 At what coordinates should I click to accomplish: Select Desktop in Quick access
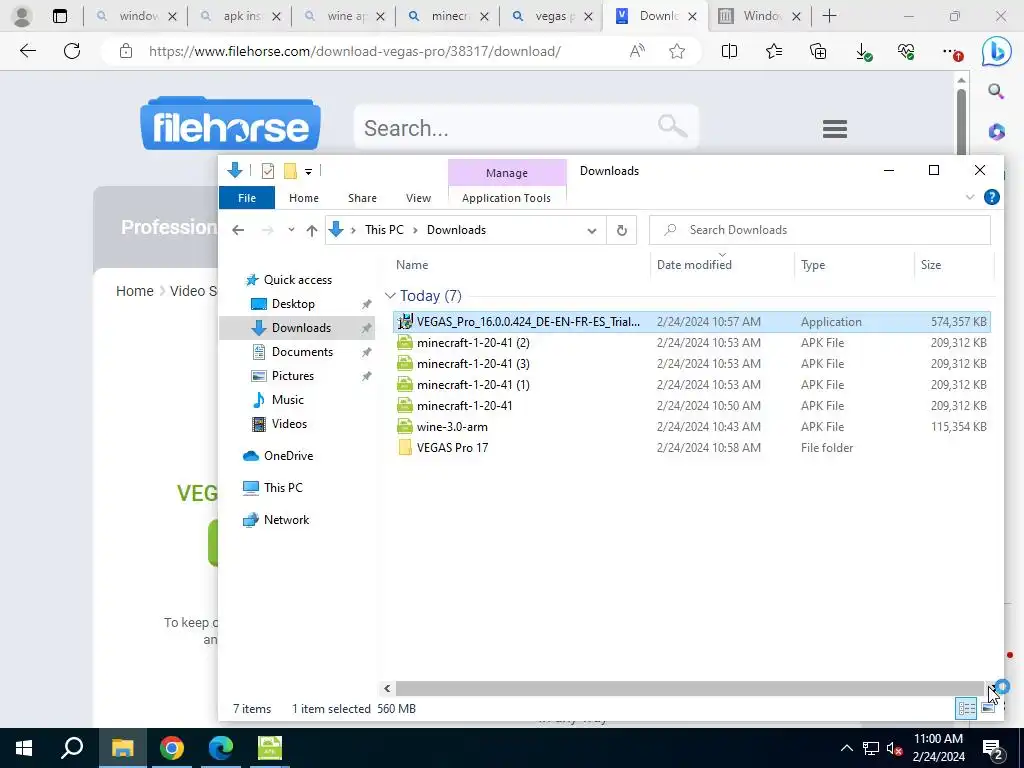pos(293,304)
